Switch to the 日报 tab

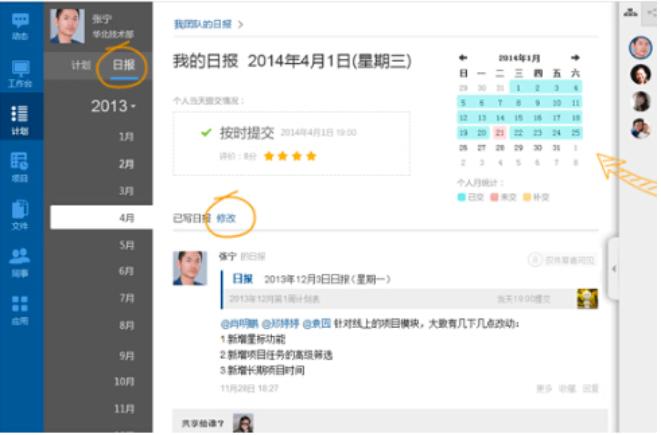click(x=124, y=65)
